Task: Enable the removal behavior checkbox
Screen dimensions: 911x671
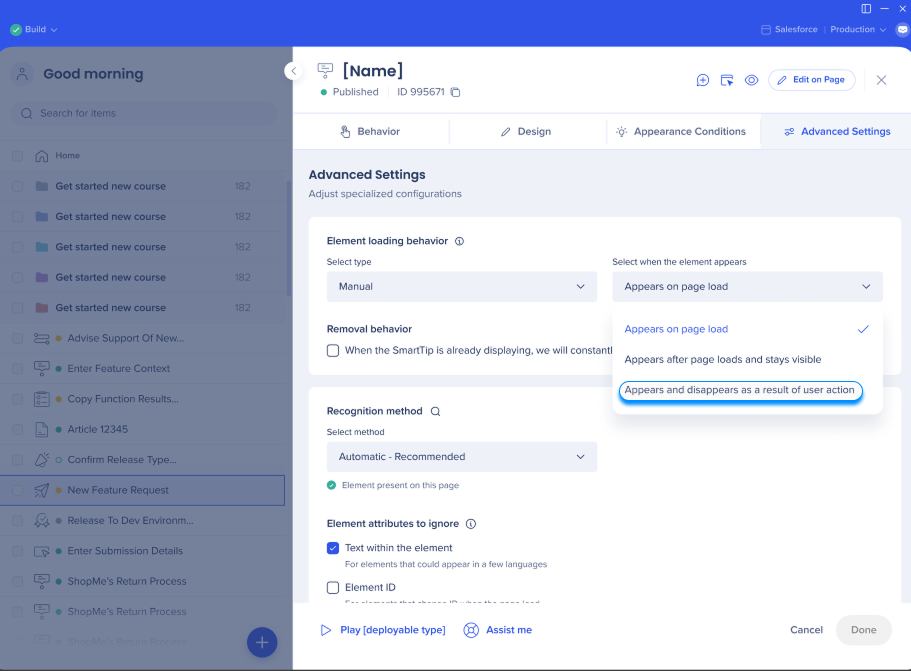Action: point(333,351)
